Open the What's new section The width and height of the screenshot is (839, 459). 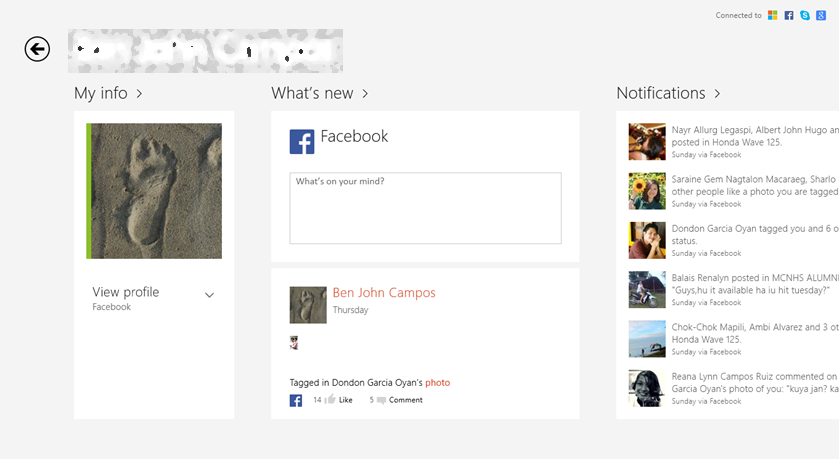[319, 93]
